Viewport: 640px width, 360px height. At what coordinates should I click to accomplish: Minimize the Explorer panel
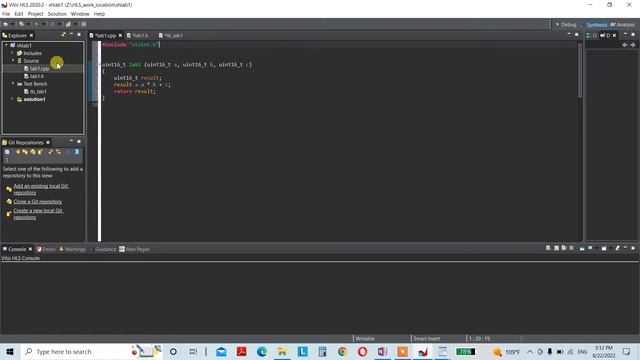pyautogui.click(x=71, y=35)
